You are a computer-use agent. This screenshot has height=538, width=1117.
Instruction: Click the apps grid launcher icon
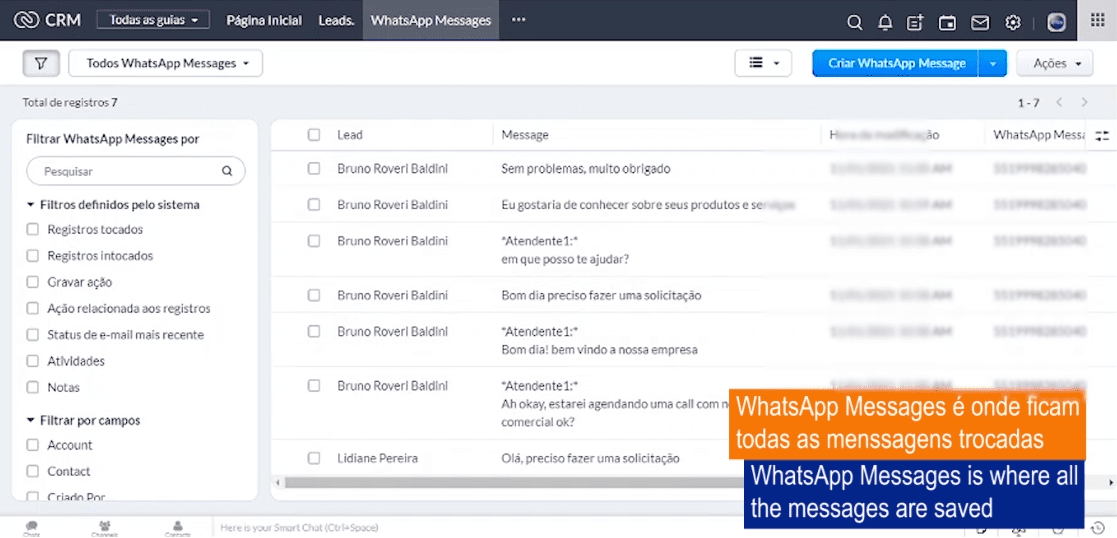click(x=1097, y=20)
